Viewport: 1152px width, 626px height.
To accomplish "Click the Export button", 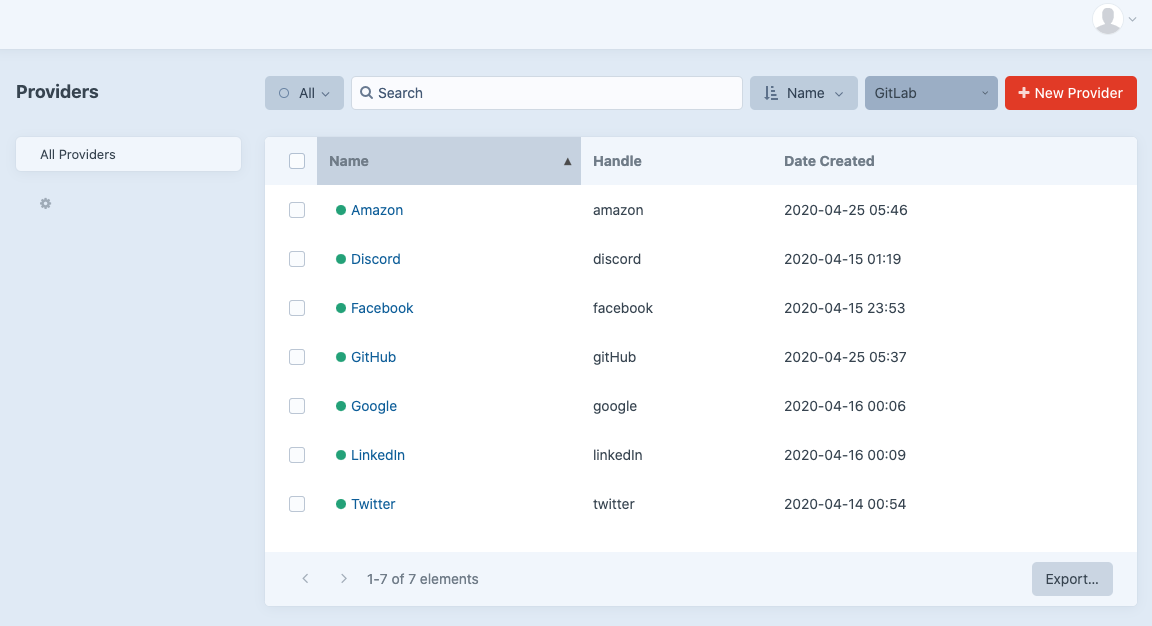I will click(x=1072, y=579).
